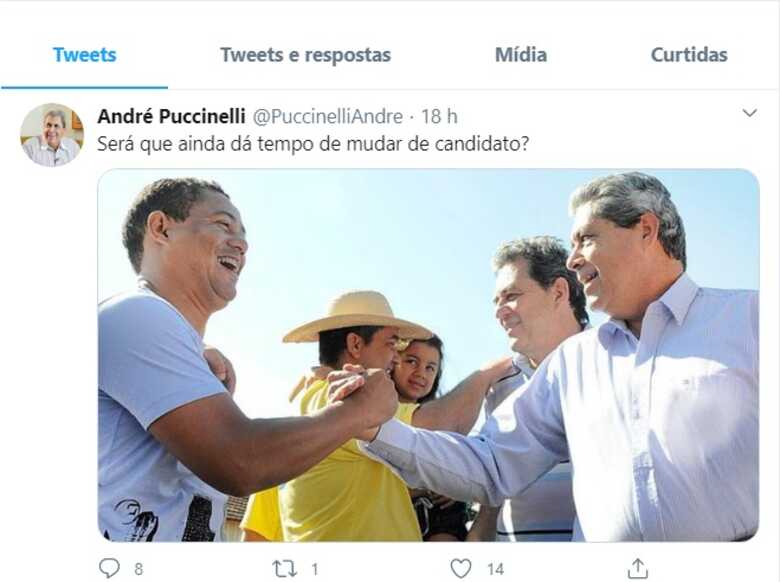Expand the tweet options chevron
The width and height of the screenshot is (780, 582).
click(x=750, y=113)
